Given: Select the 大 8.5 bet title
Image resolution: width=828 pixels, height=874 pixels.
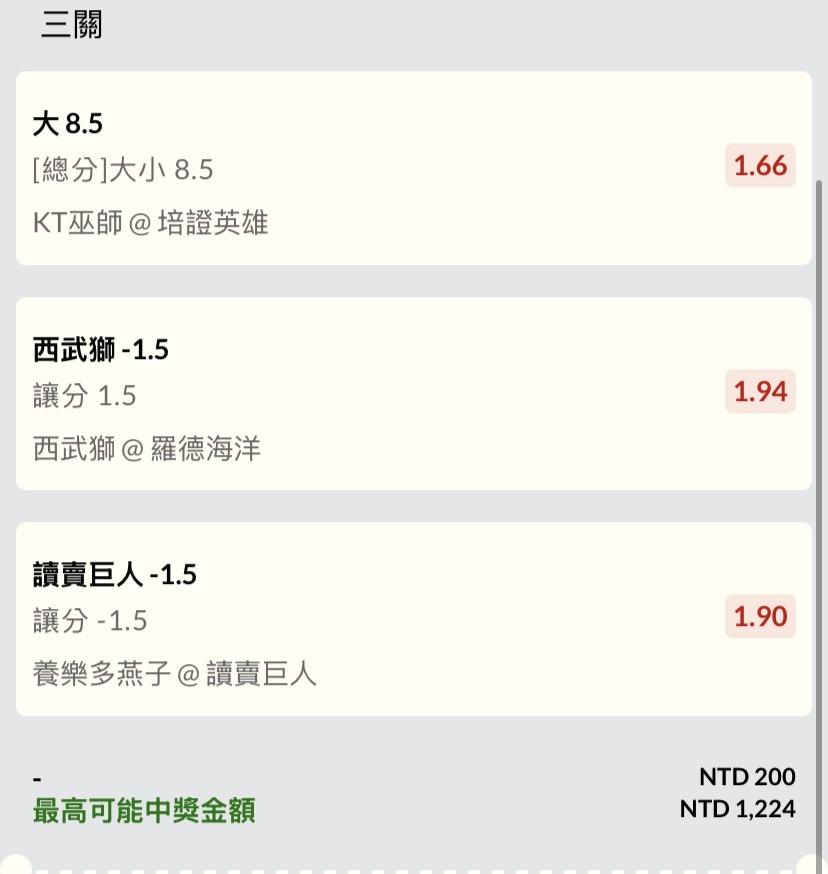Looking at the screenshot, I should click(68, 124).
